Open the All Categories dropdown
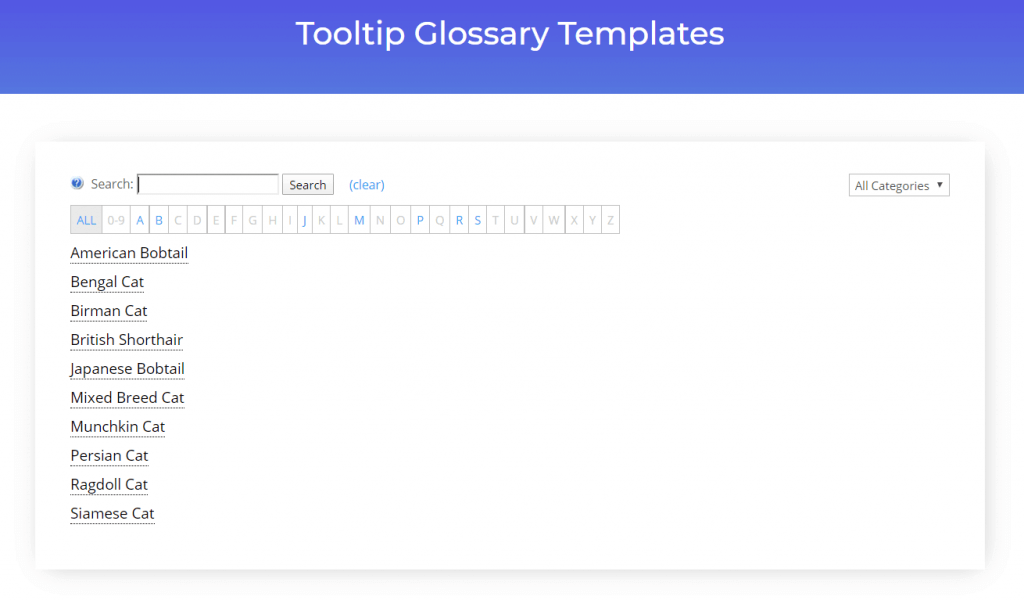 pyautogui.click(x=897, y=184)
